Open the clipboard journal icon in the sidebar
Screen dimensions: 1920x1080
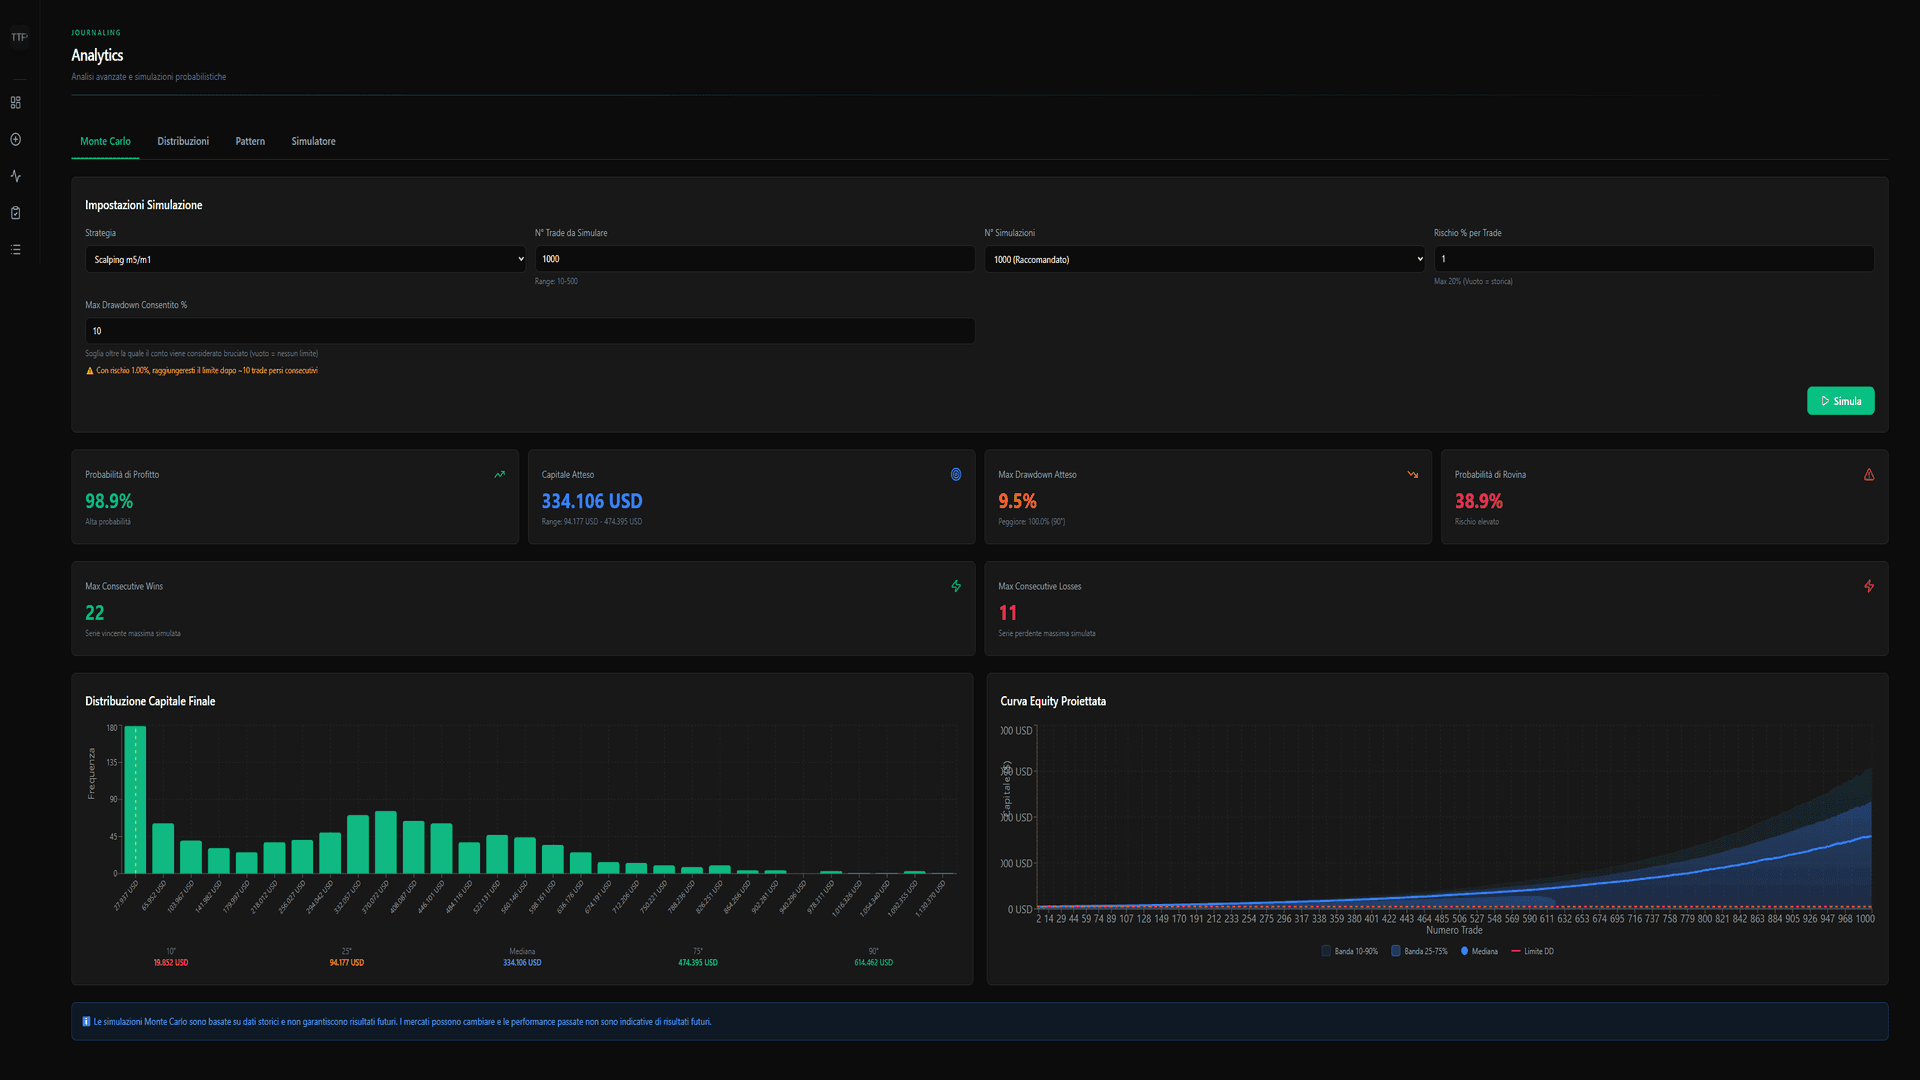point(15,212)
